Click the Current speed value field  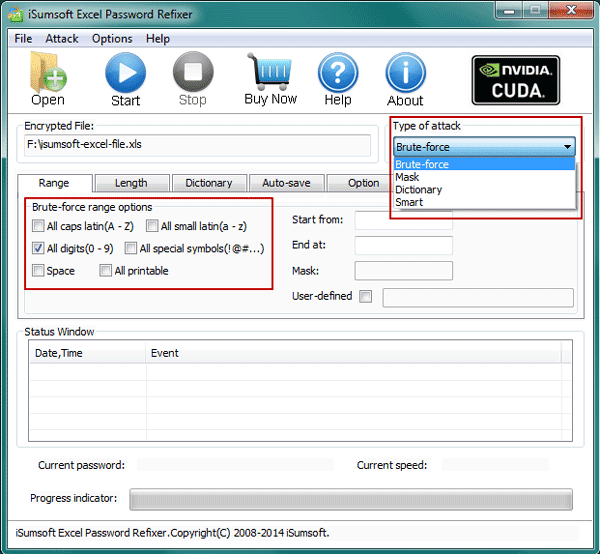495,465
